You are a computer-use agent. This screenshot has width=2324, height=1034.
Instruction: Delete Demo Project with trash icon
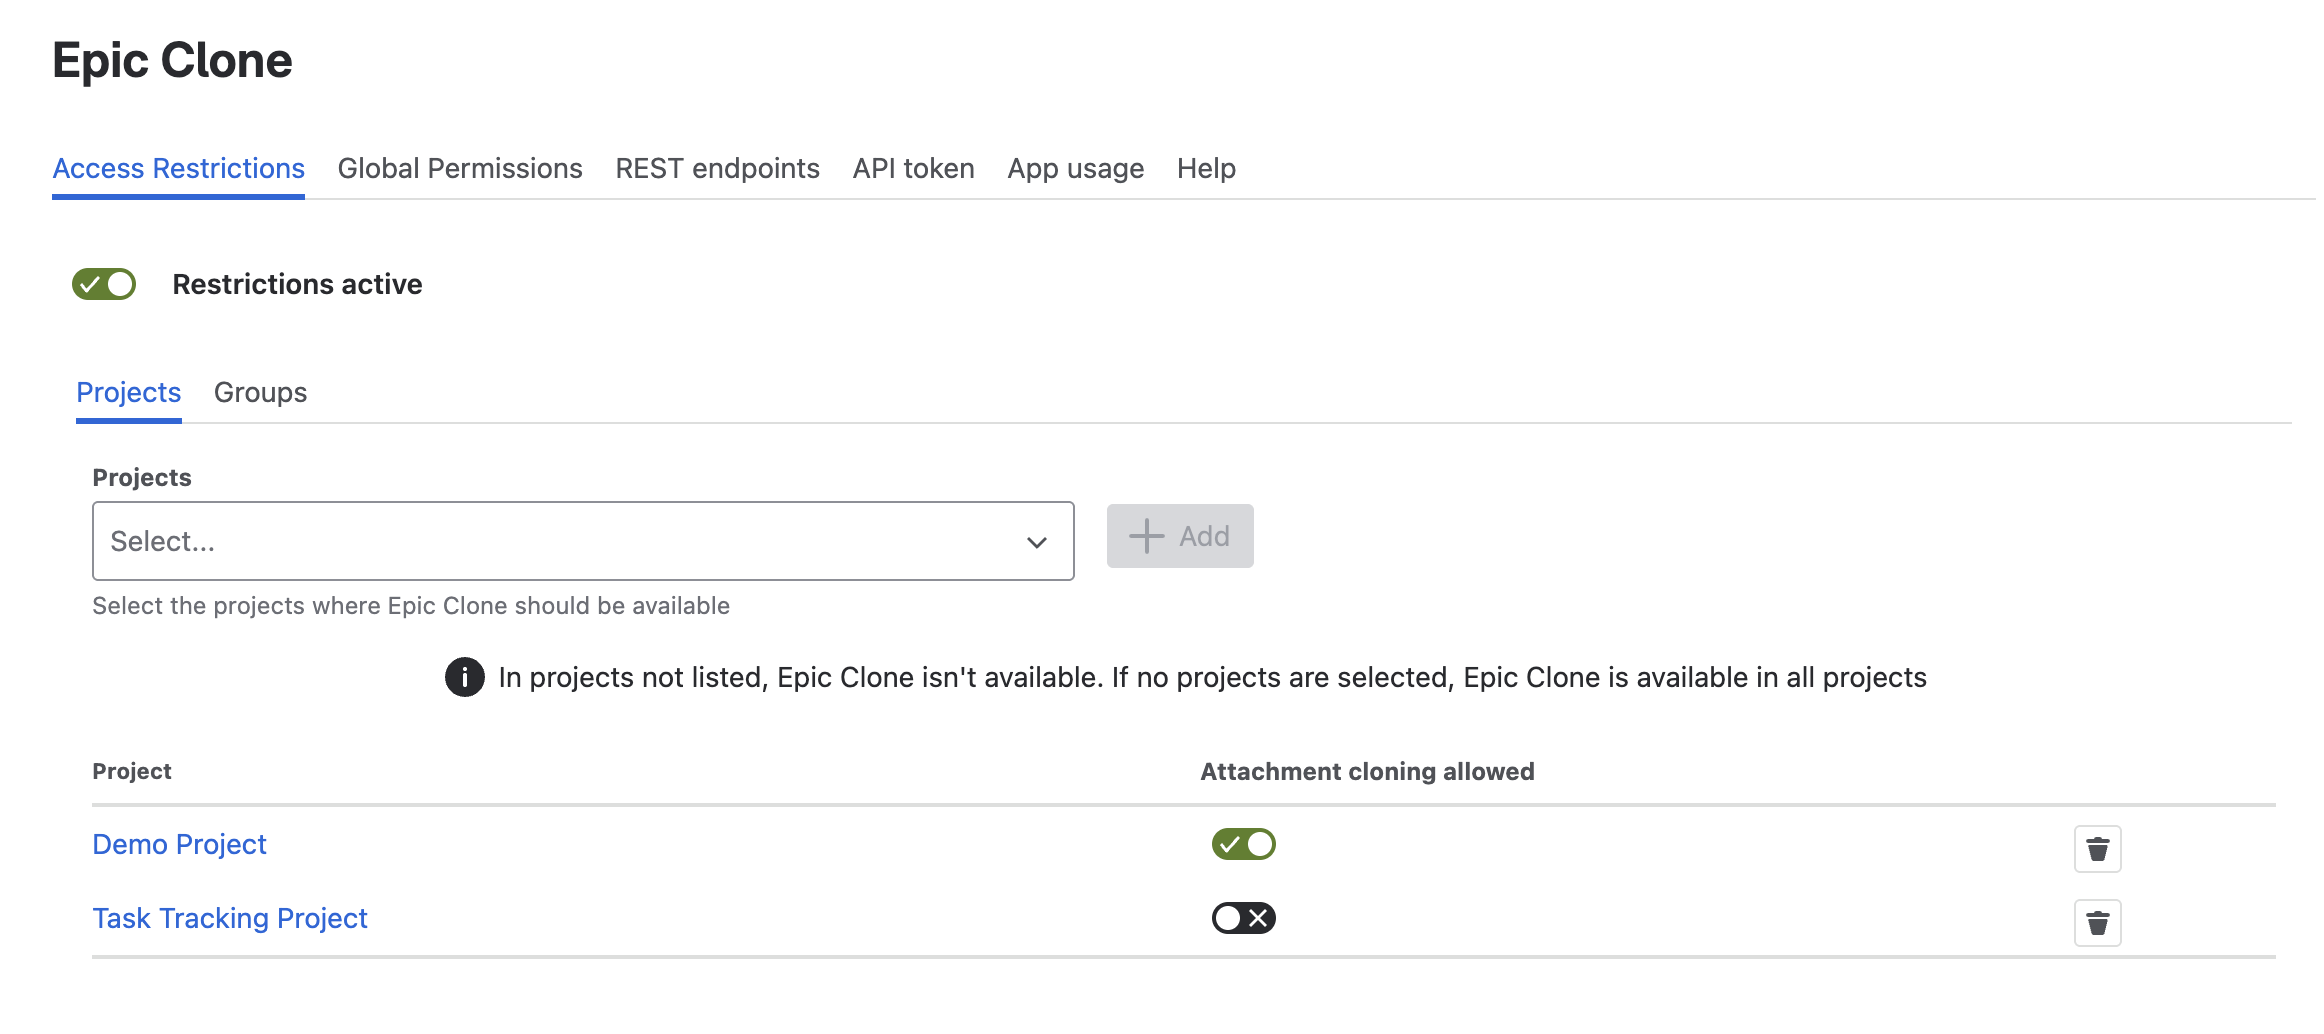[2097, 849]
